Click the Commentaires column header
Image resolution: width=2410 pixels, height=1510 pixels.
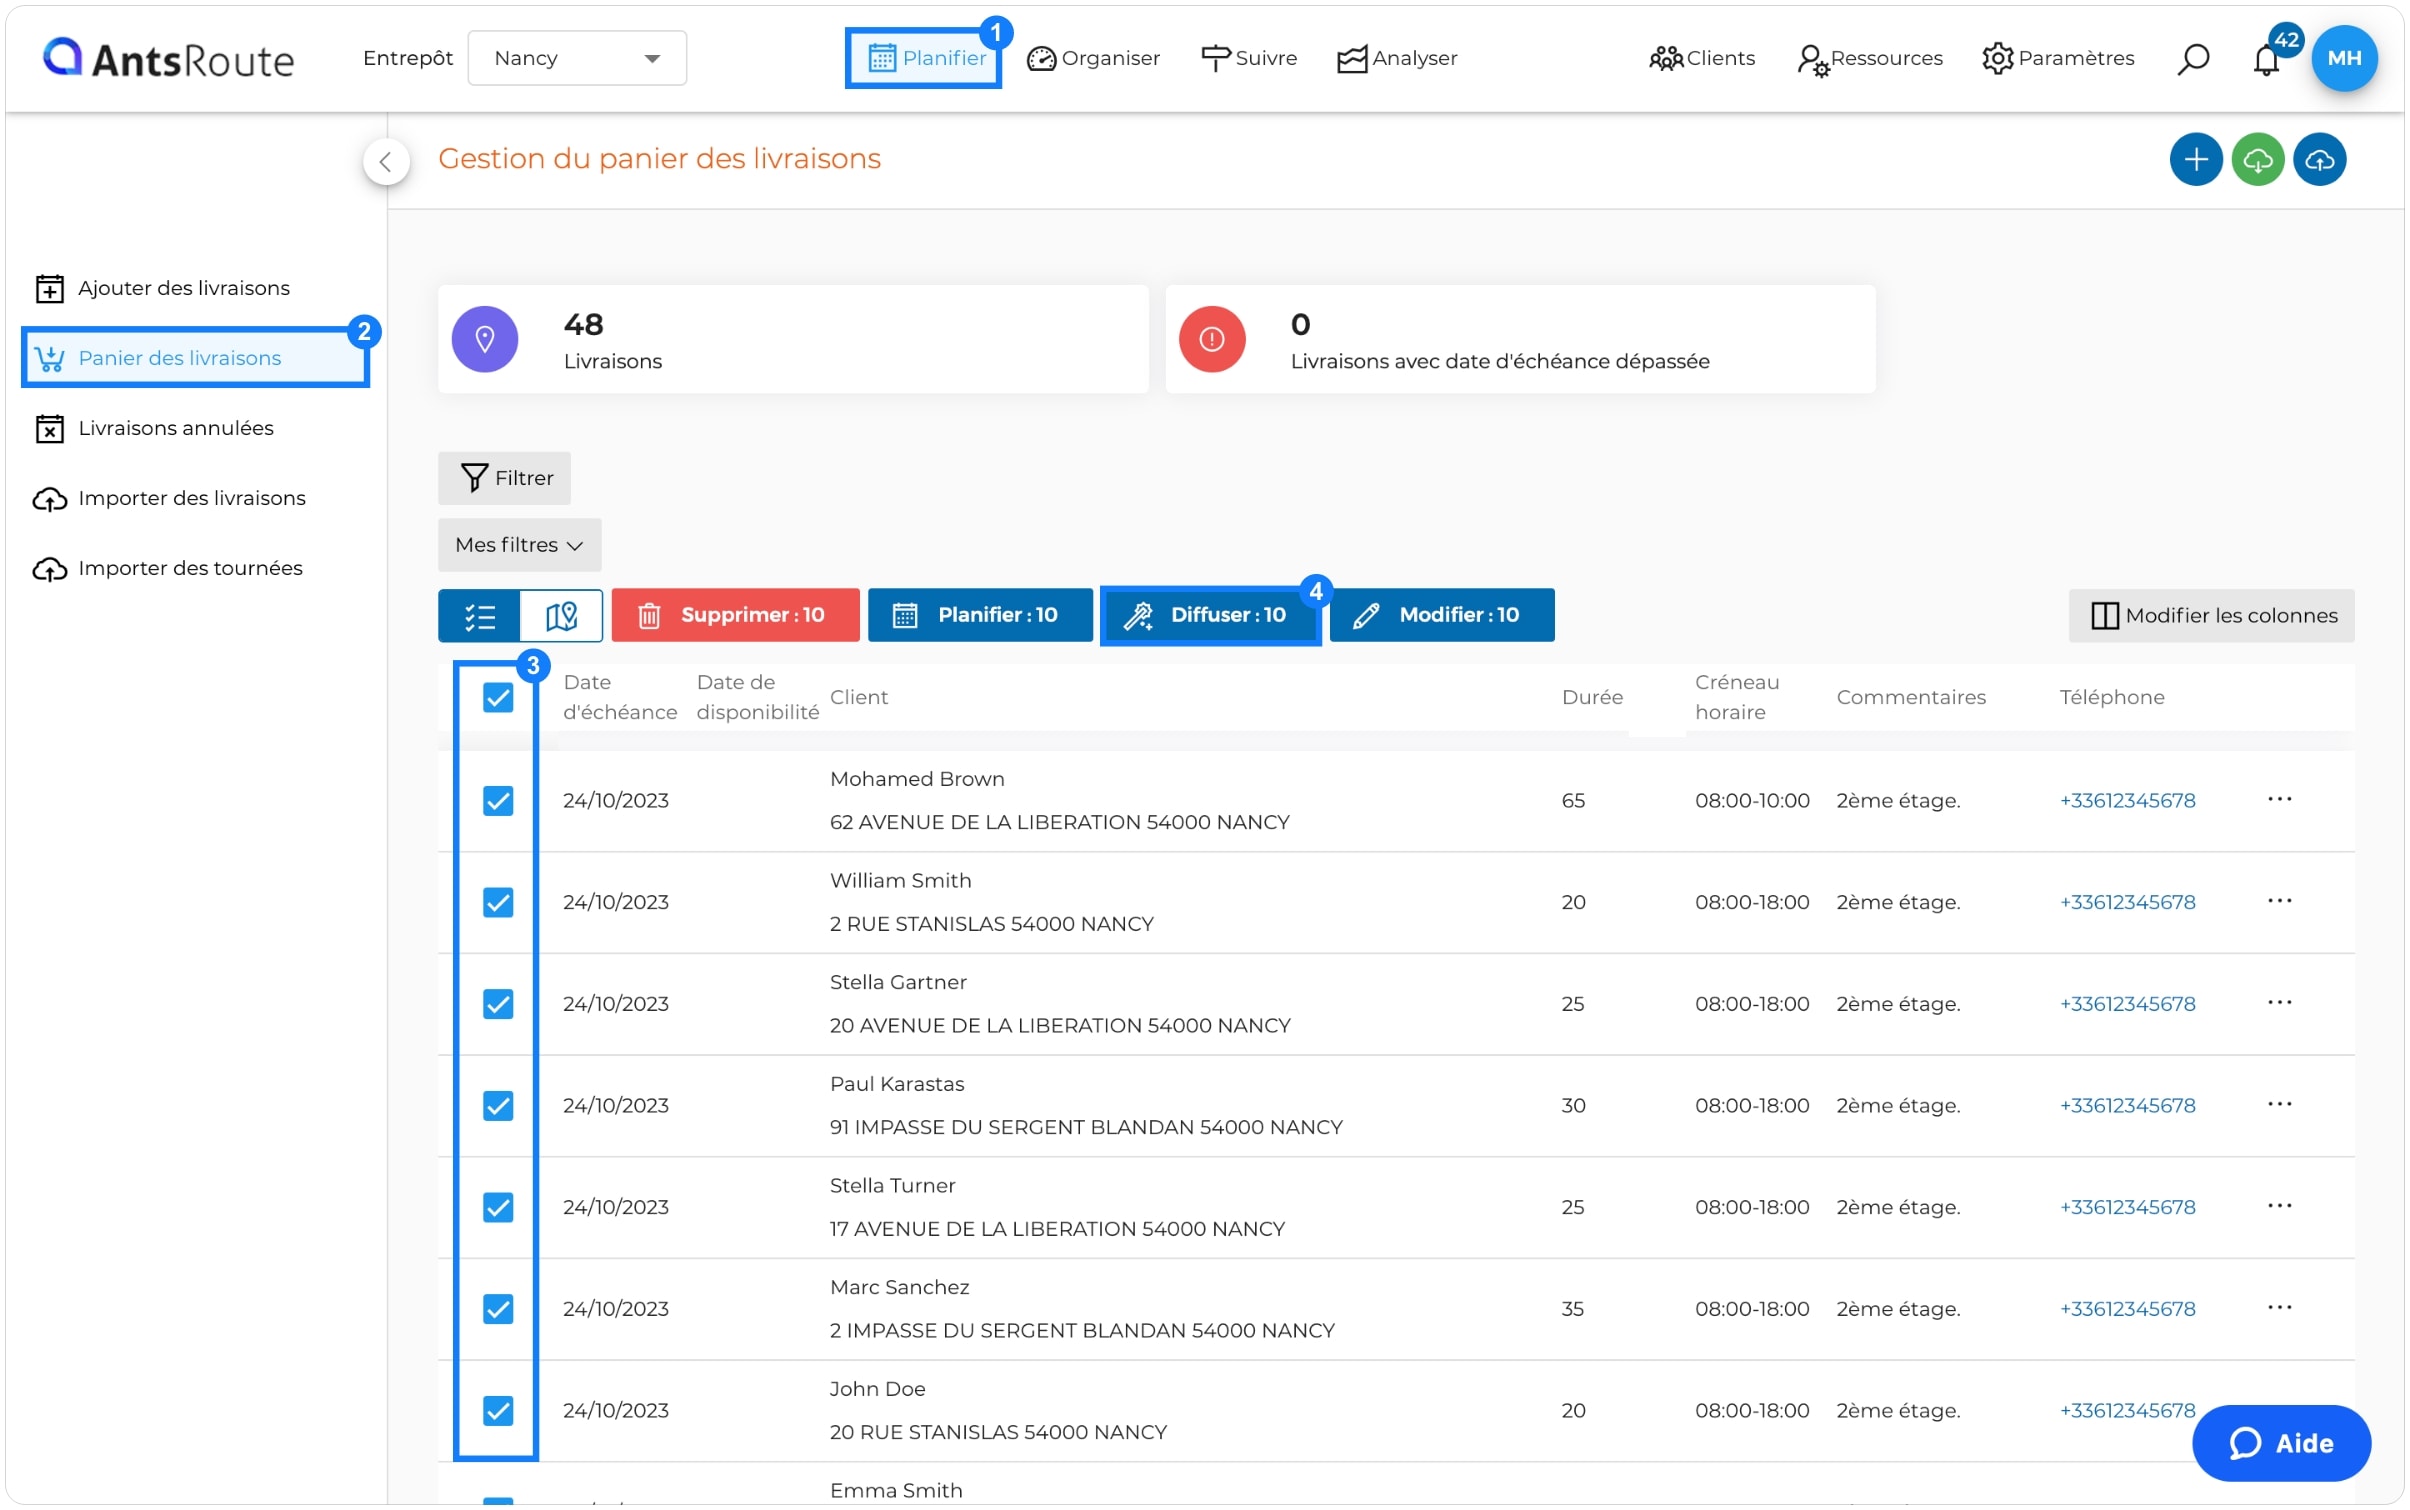click(1910, 697)
